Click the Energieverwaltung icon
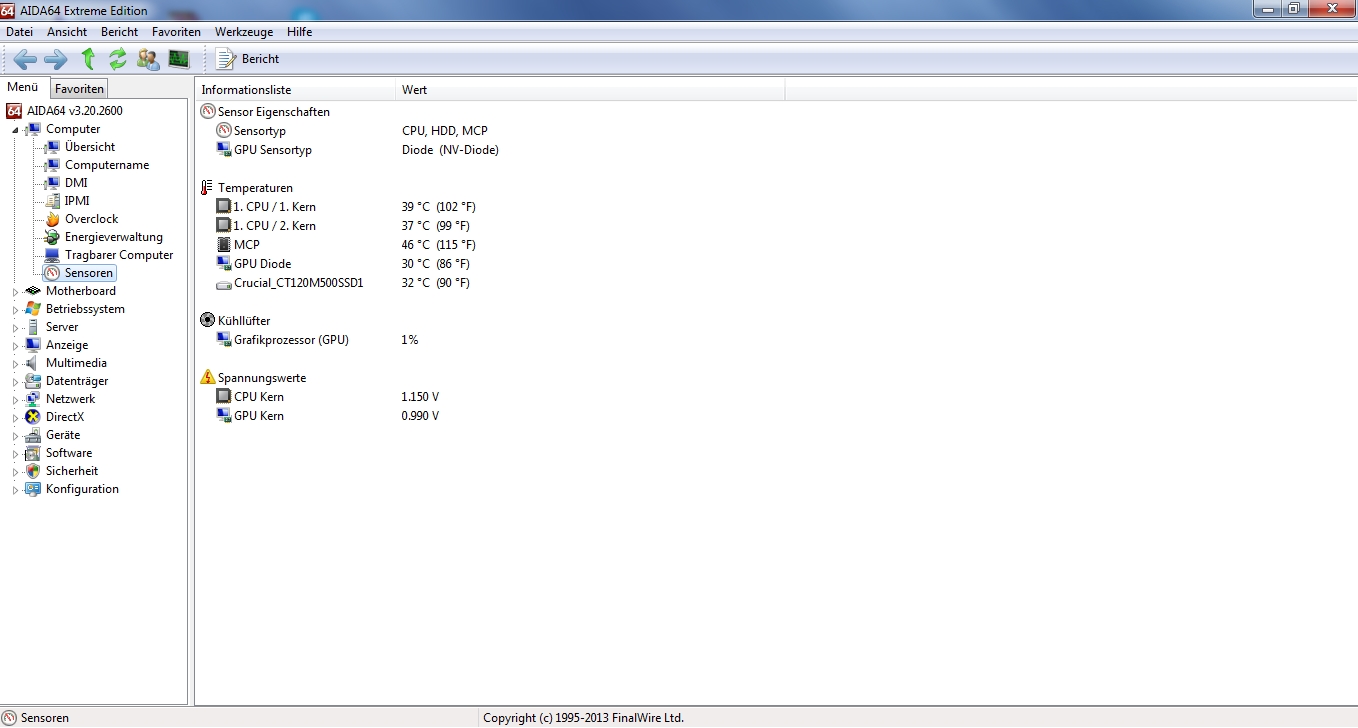Screen dimensions: 1358x728 (x=52, y=237)
